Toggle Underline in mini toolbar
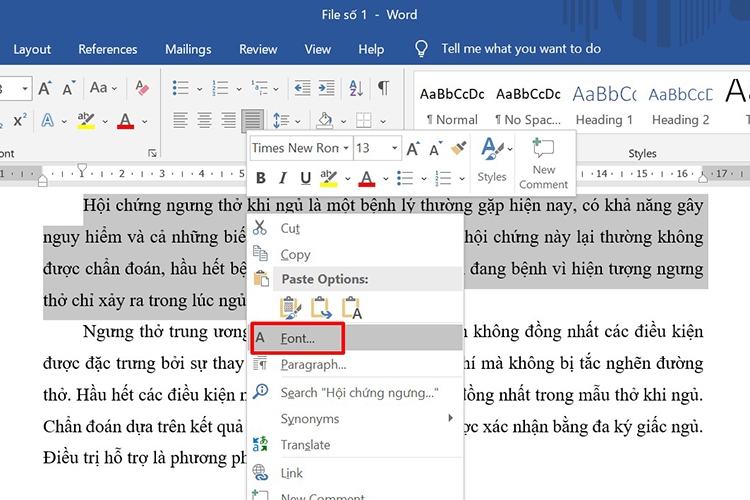 tap(306, 178)
